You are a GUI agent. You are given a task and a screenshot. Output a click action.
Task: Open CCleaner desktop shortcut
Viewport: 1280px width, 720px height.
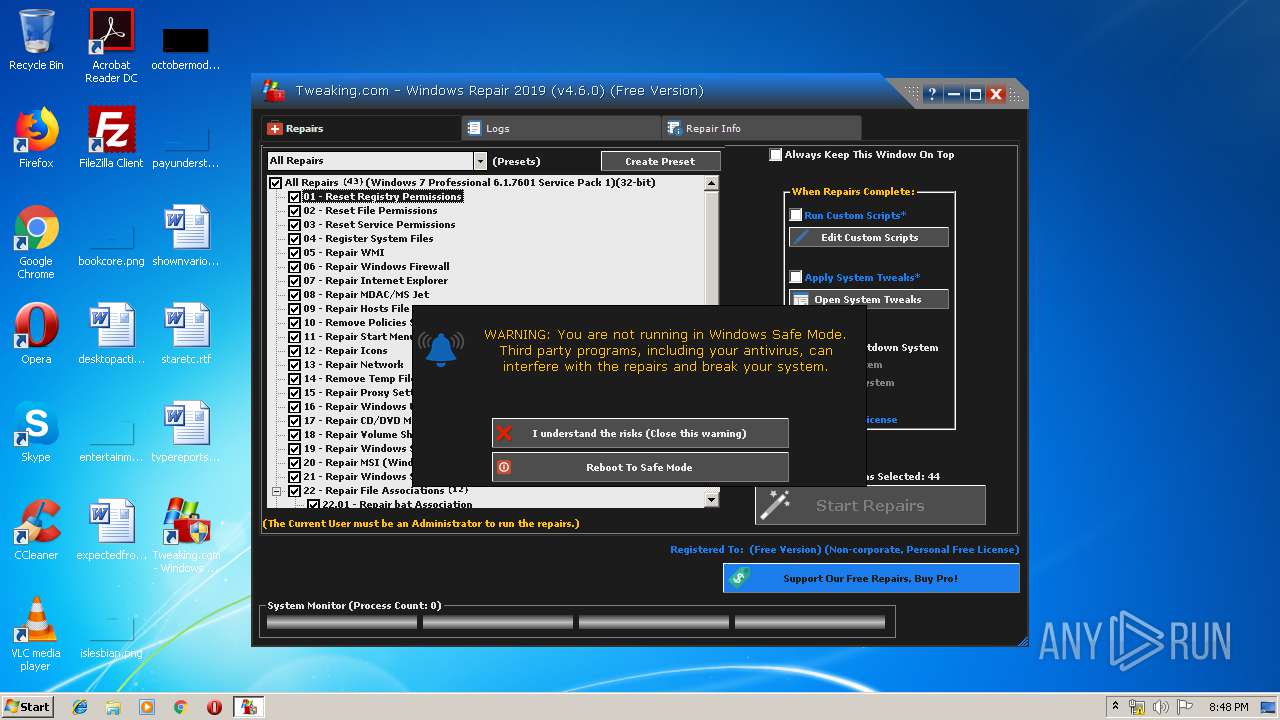36,530
